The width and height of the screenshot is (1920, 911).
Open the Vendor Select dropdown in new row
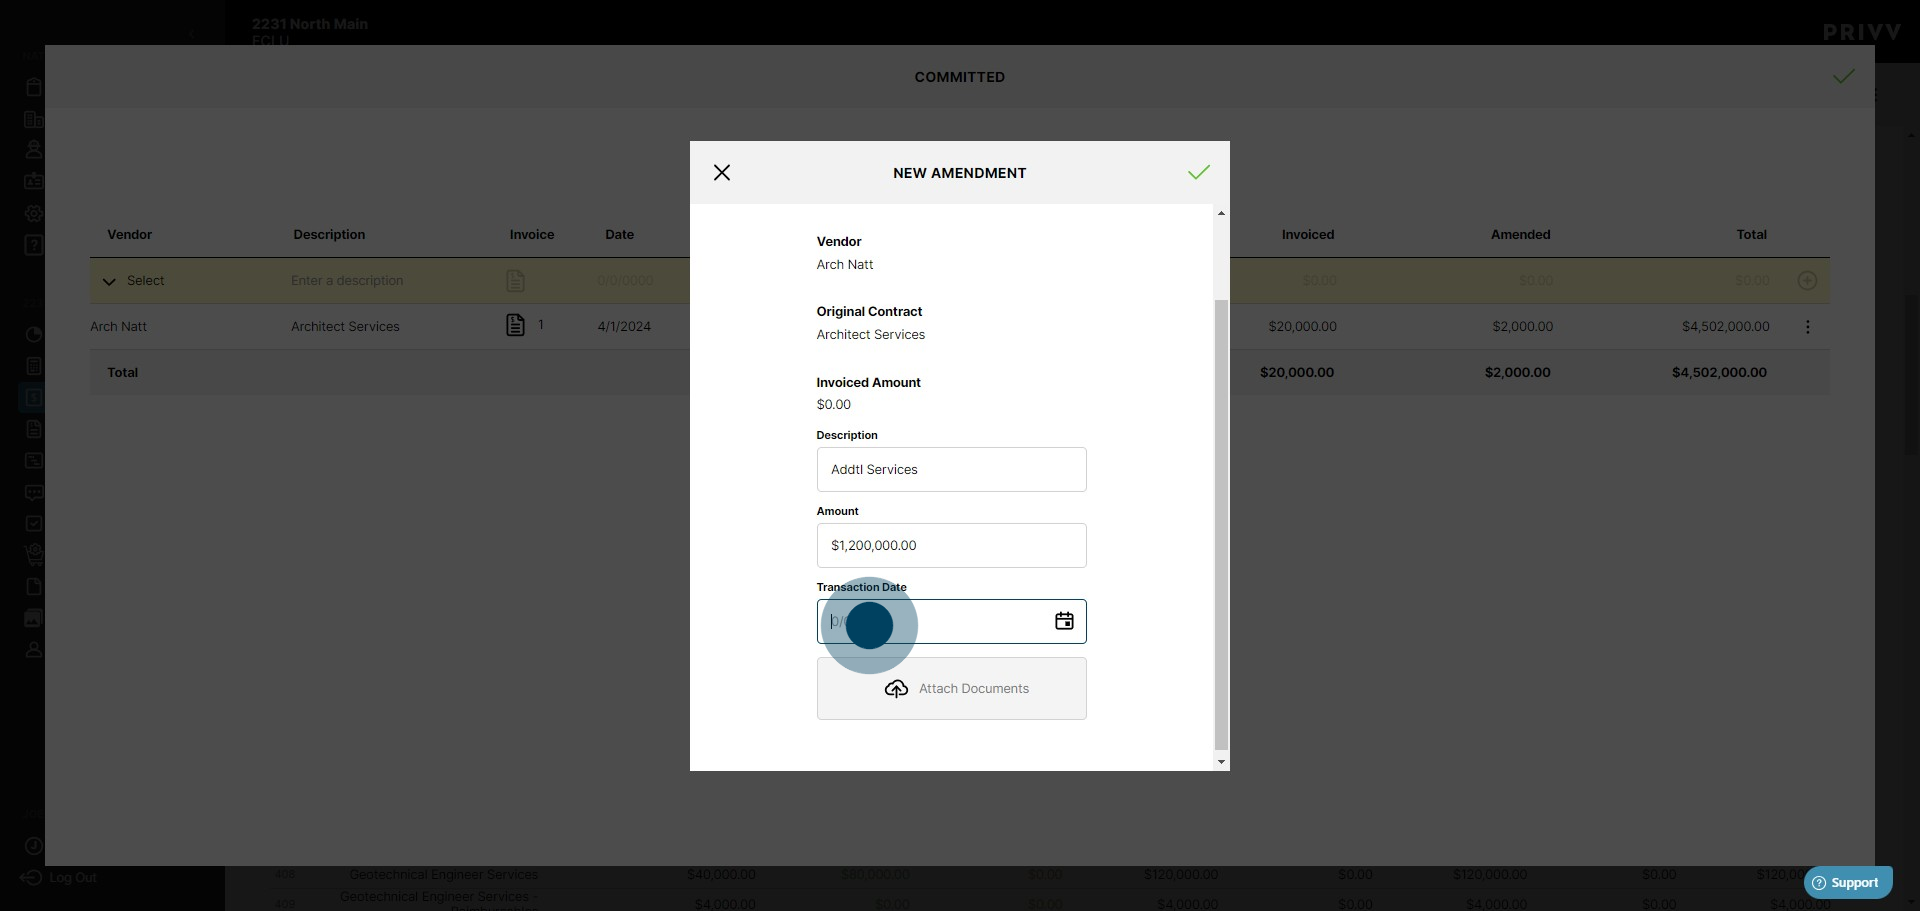click(133, 281)
